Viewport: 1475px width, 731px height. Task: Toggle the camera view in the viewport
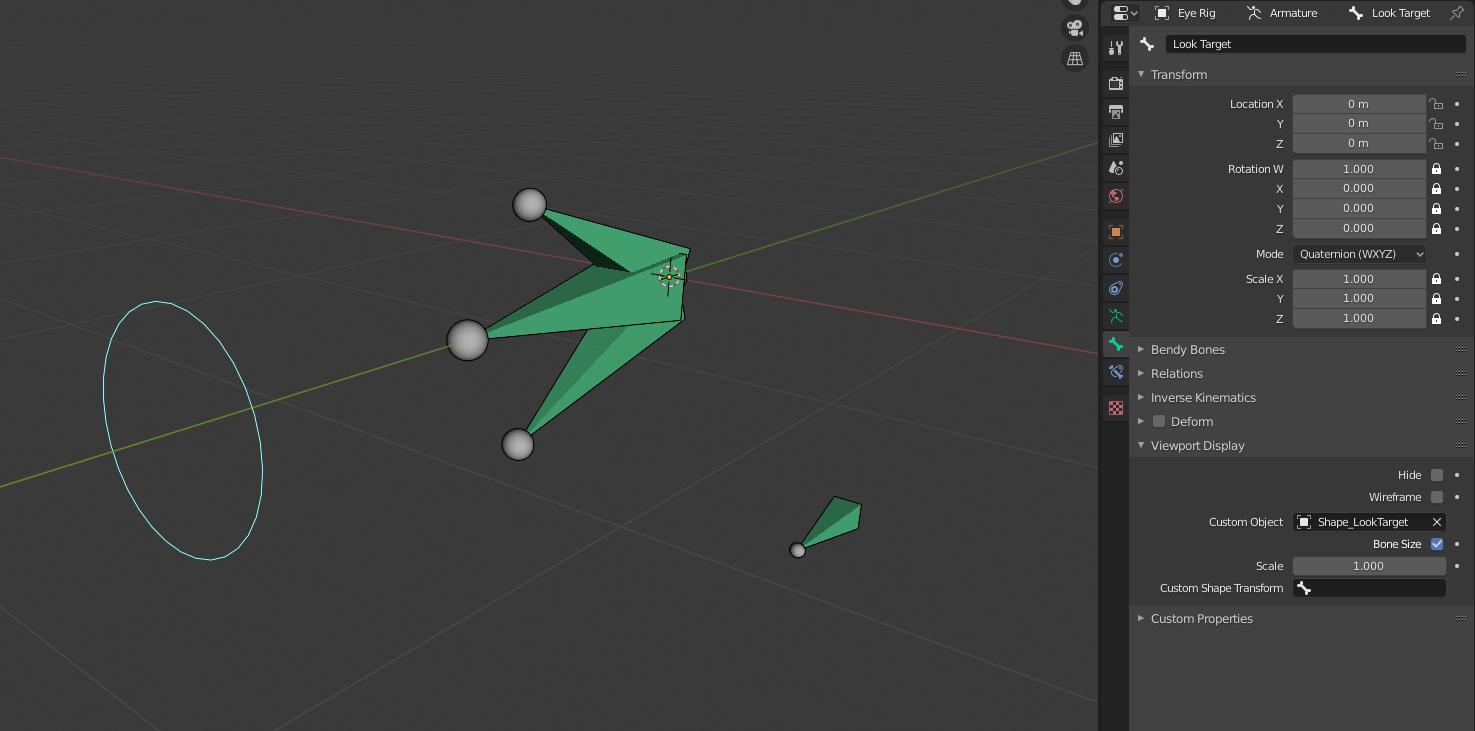pyautogui.click(x=1074, y=28)
